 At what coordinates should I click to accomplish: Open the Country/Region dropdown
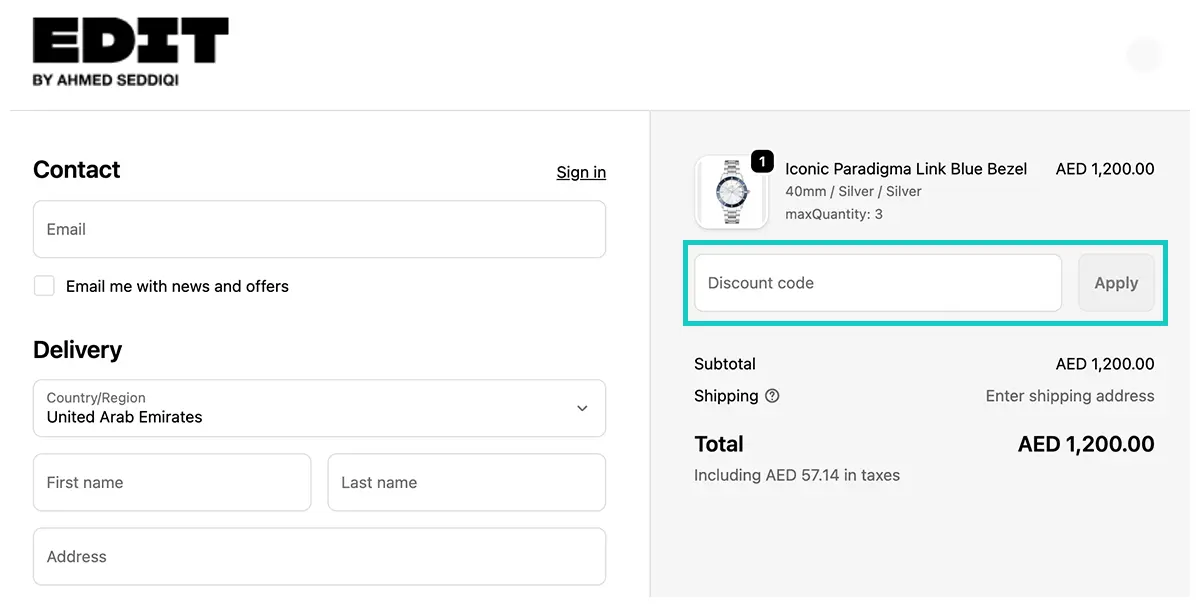click(319, 408)
